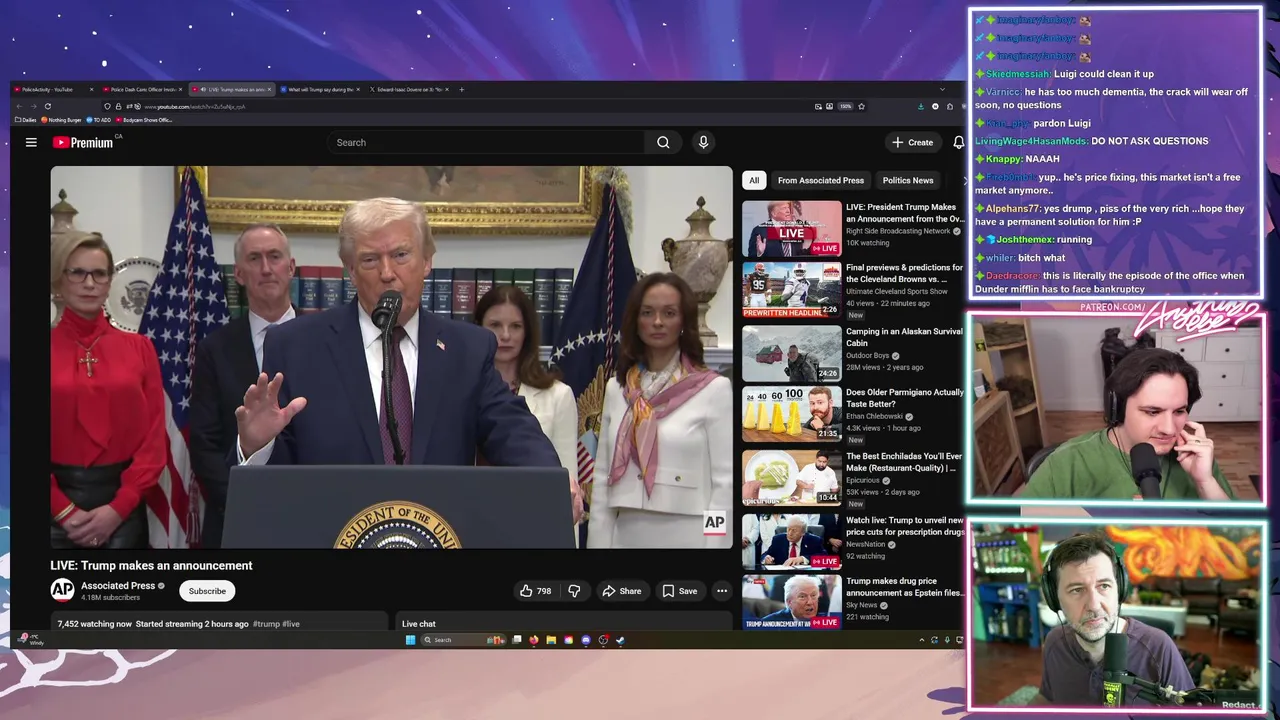
Task: Click 'LIVE: Trump makes an announcement' title
Action: 151,565
